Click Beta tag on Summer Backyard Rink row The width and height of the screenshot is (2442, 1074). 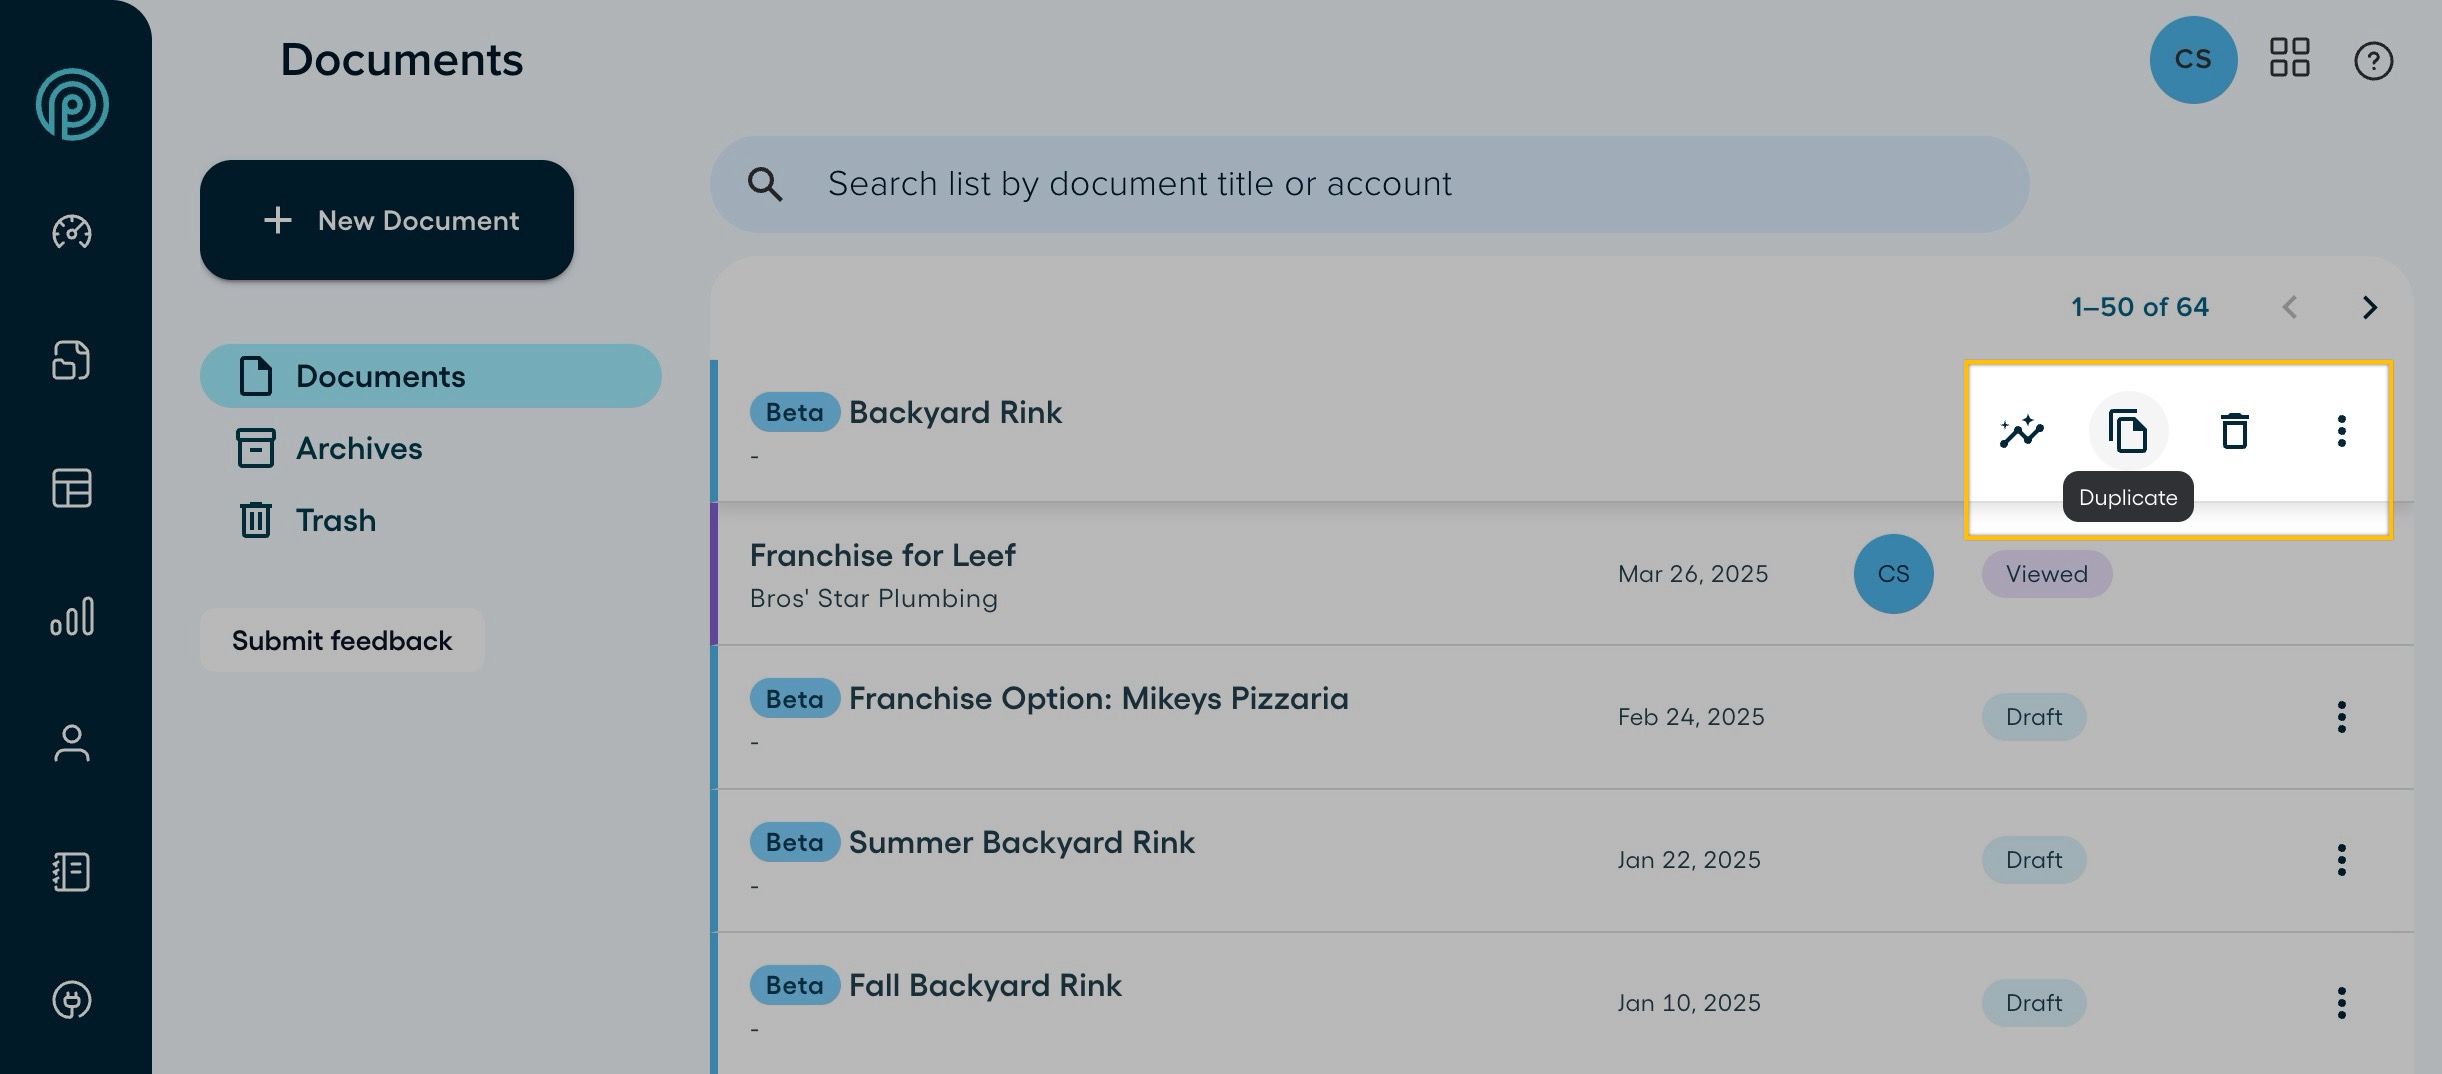click(x=795, y=842)
